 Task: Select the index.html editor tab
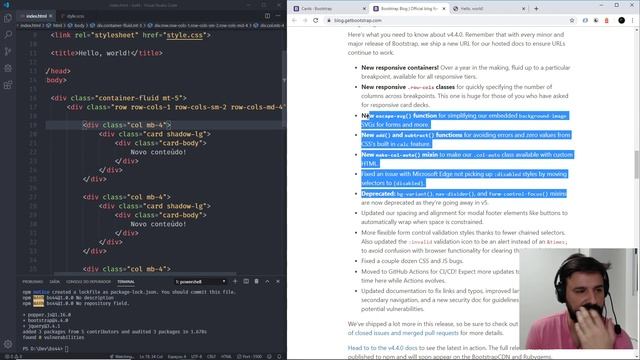pos(36,16)
